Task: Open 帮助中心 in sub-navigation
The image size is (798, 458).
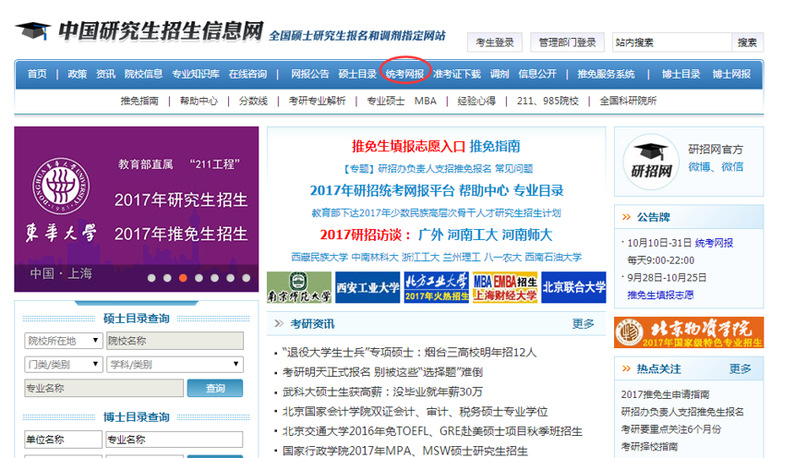Action: 199,101
